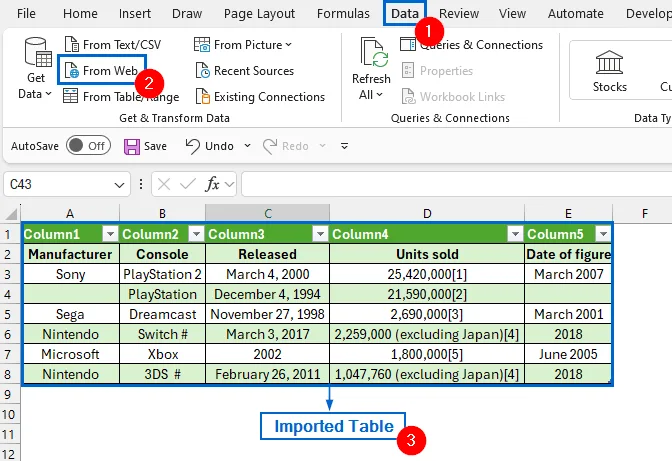Expand the Undo history arrow
Viewport: 672px width, 461px height.
(247, 146)
